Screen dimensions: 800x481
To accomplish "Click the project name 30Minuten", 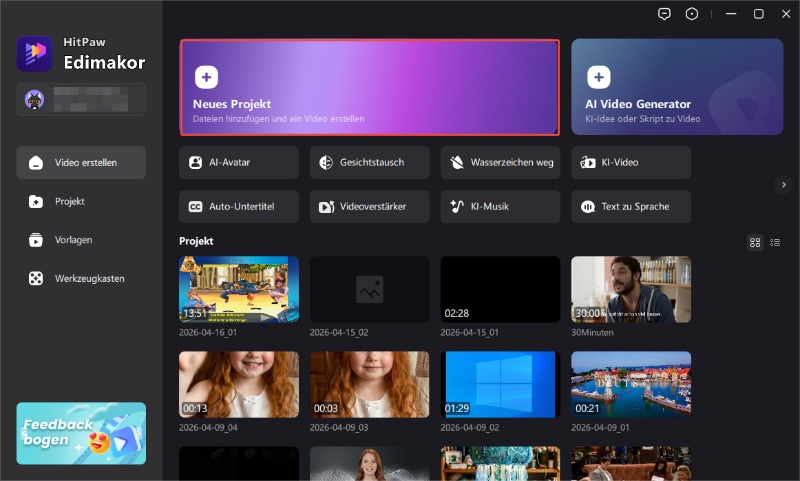I will [x=592, y=333].
